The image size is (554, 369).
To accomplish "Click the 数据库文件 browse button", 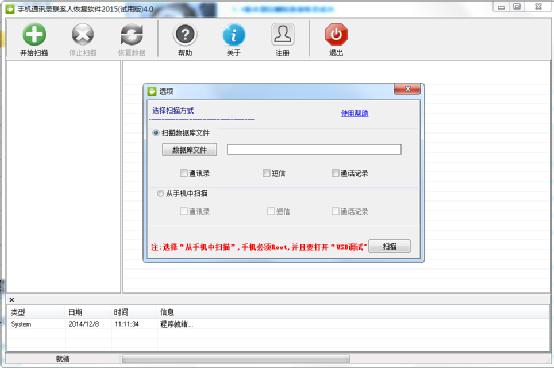I will click(189, 150).
